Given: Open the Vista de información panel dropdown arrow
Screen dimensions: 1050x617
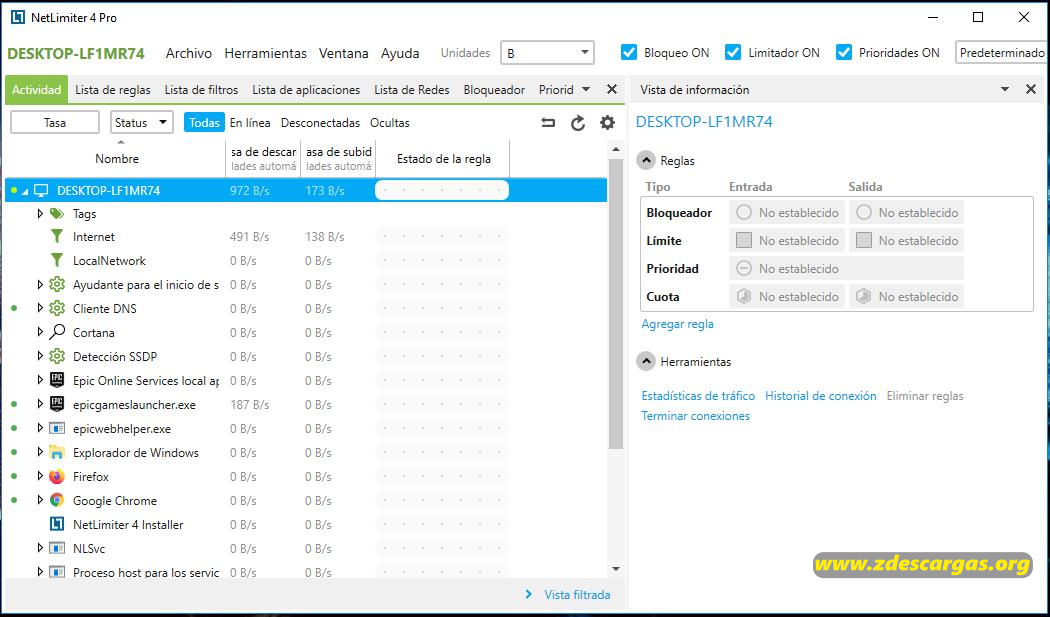Looking at the screenshot, I should click(x=1004, y=89).
